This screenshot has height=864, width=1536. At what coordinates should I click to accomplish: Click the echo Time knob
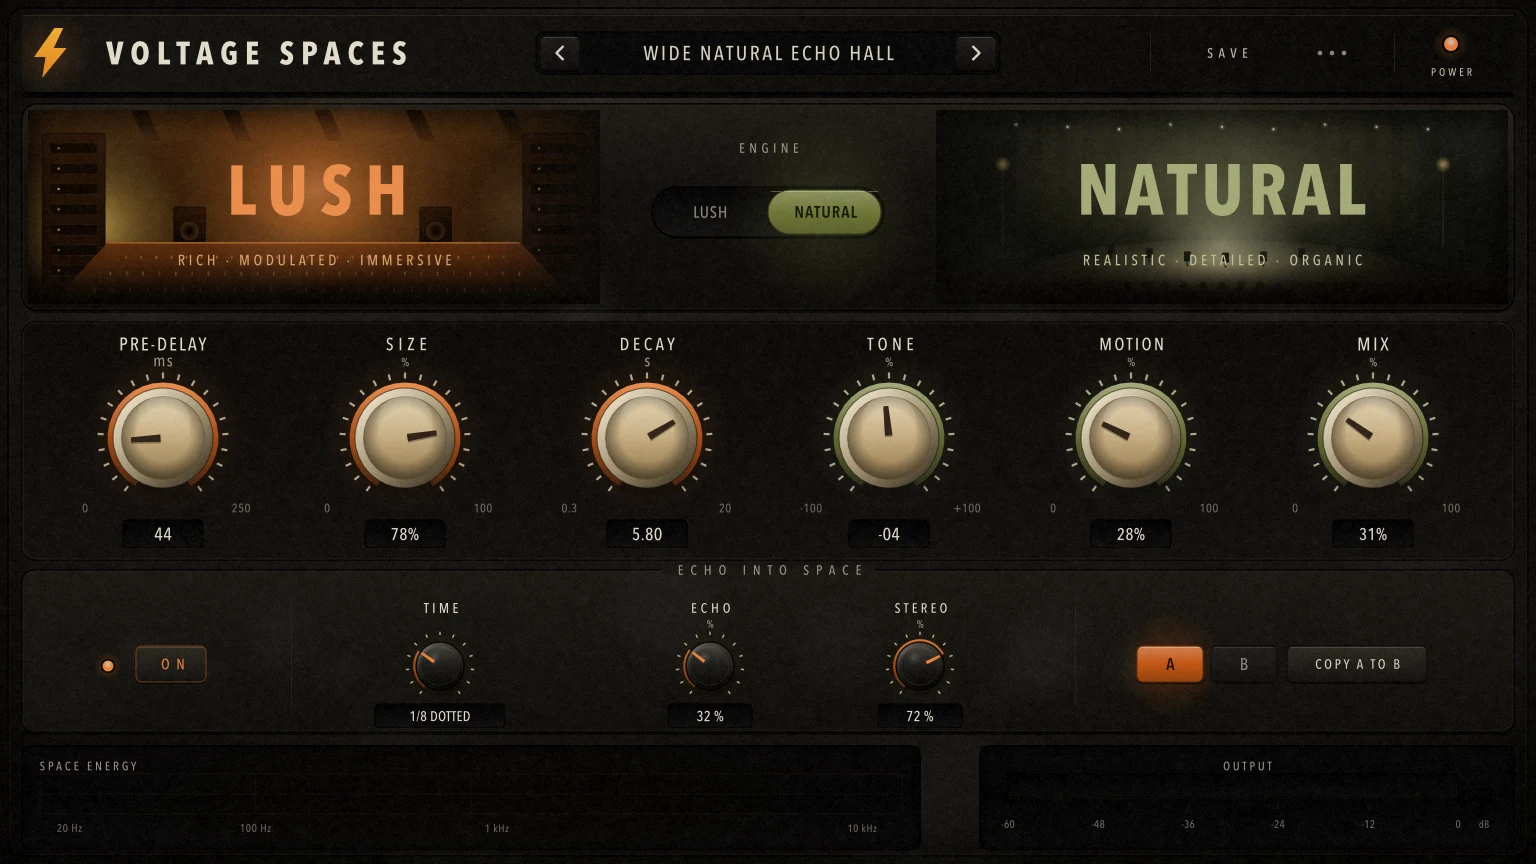pos(439,666)
